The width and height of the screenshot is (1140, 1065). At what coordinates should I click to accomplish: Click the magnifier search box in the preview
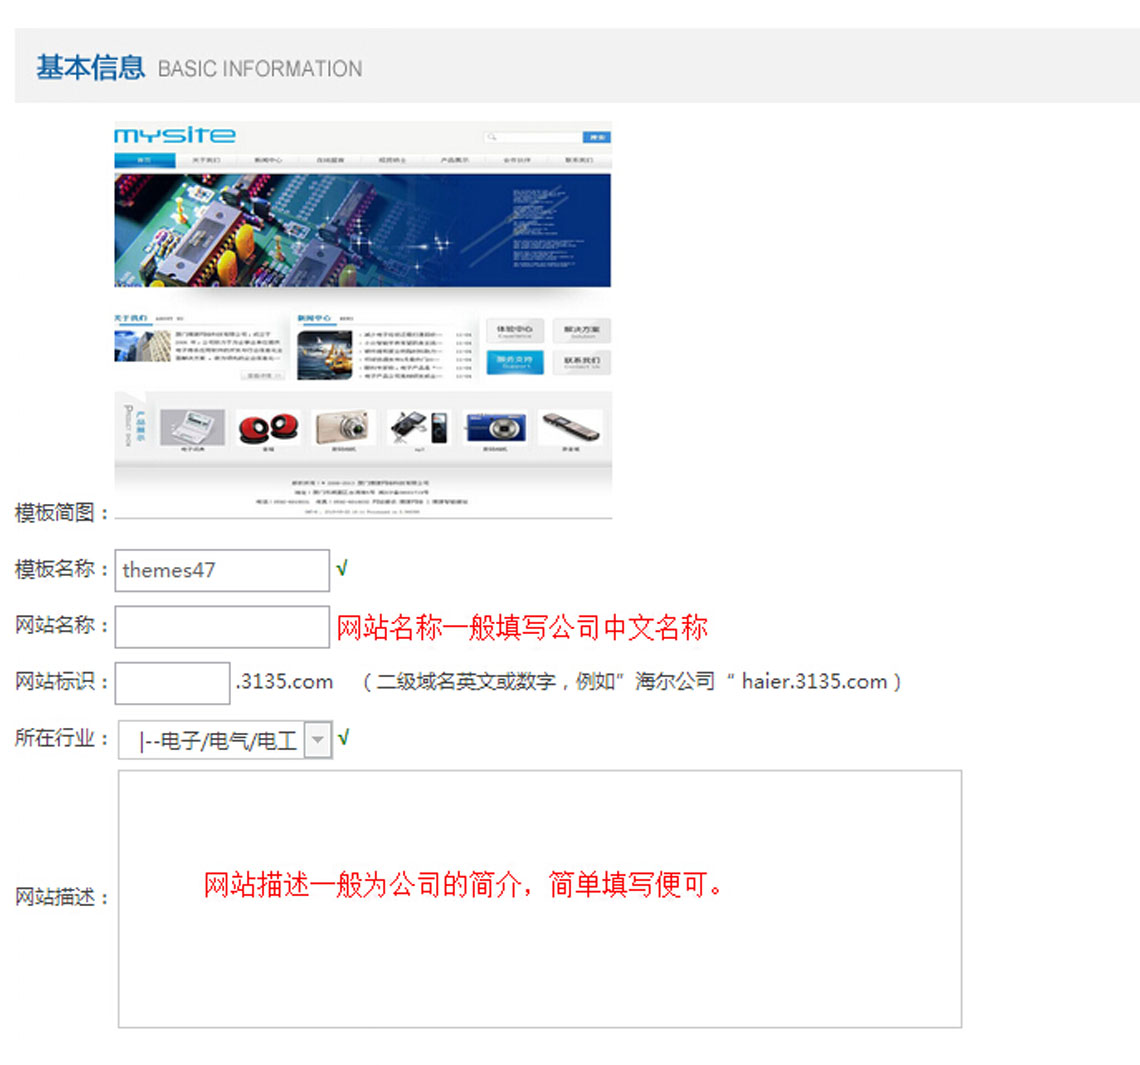pos(535,137)
